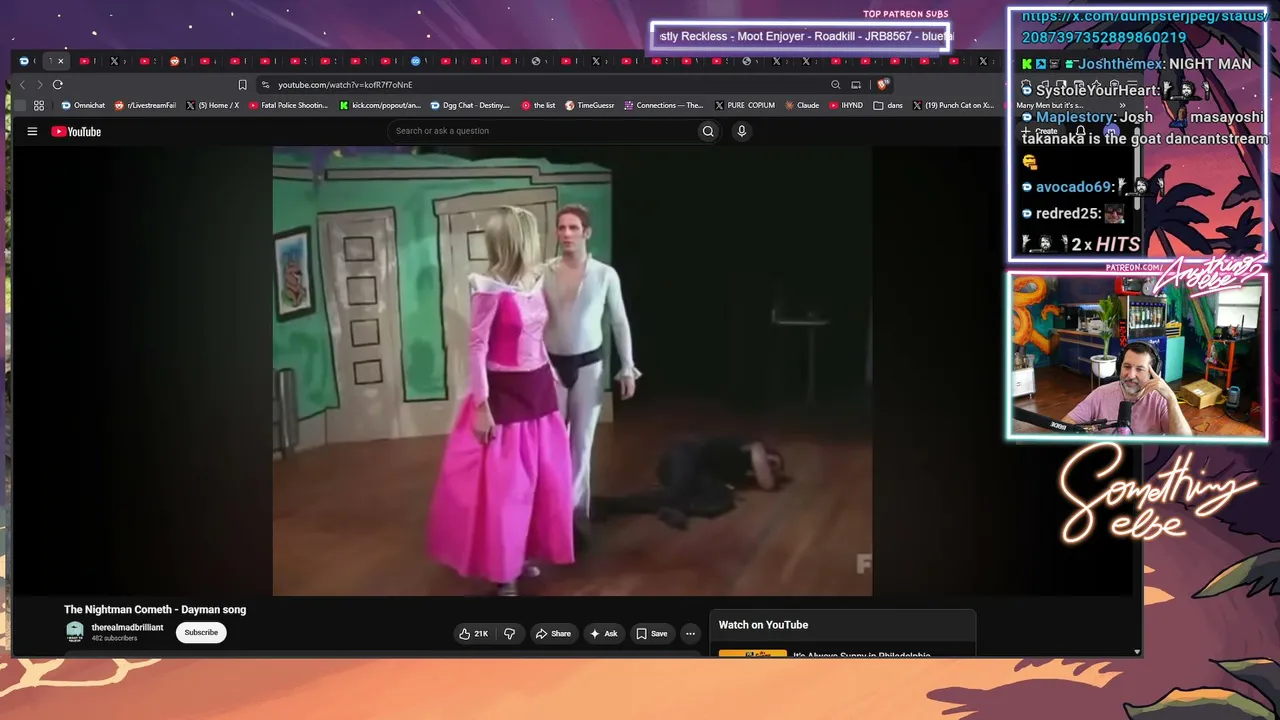Click the redred25 username in chat
The height and width of the screenshot is (720, 1280).
(1067, 213)
